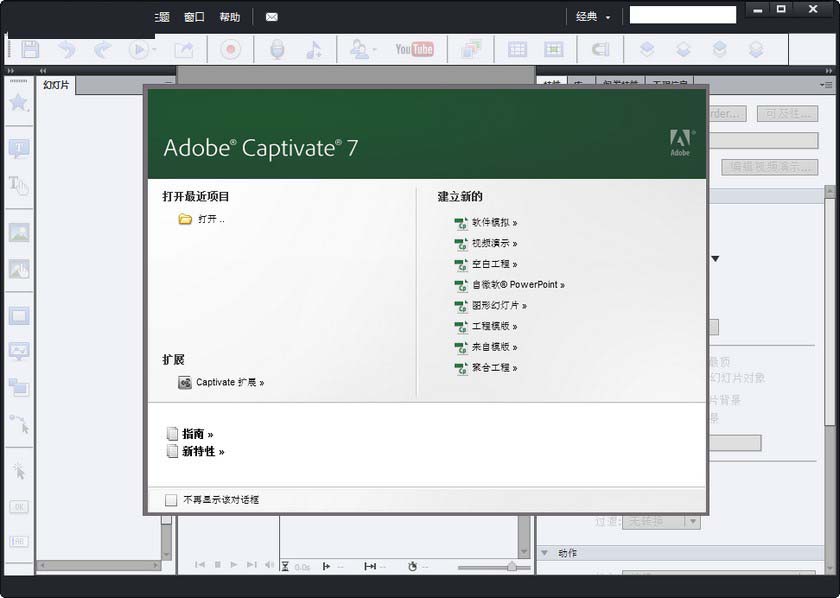Viewport: 840px width, 598px height.
Task: Toggle the slide grid view icon
Action: coord(518,48)
